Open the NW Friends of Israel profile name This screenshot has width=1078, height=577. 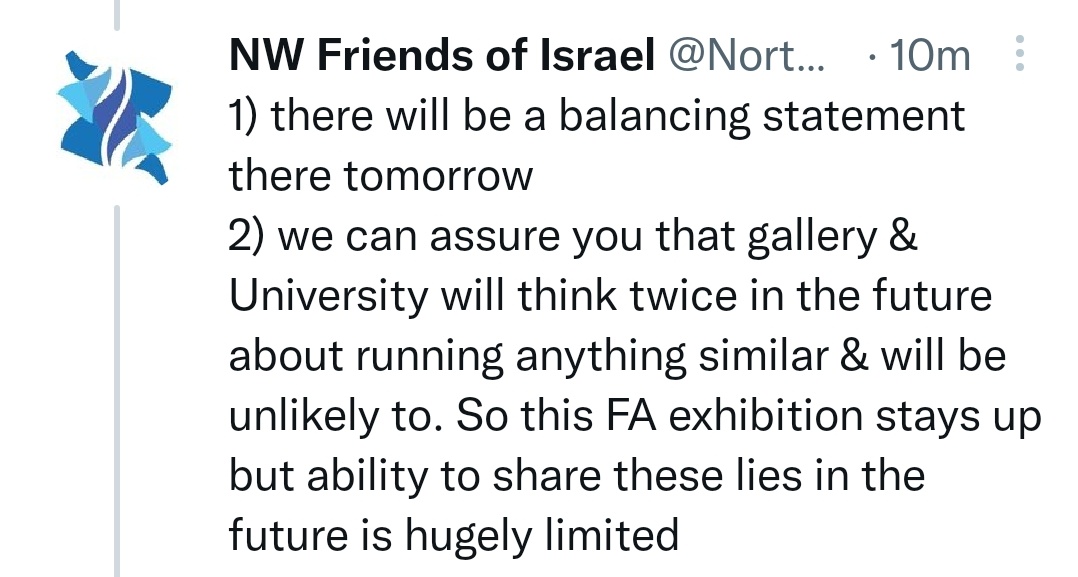440,56
